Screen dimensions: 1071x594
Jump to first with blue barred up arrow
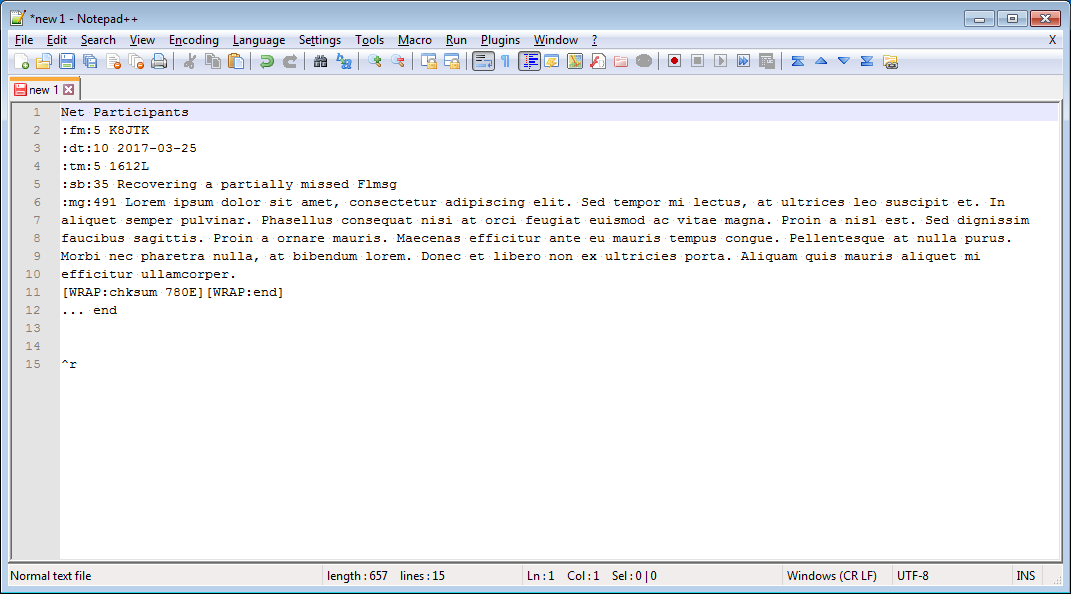pyautogui.click(x=798, y=61)
